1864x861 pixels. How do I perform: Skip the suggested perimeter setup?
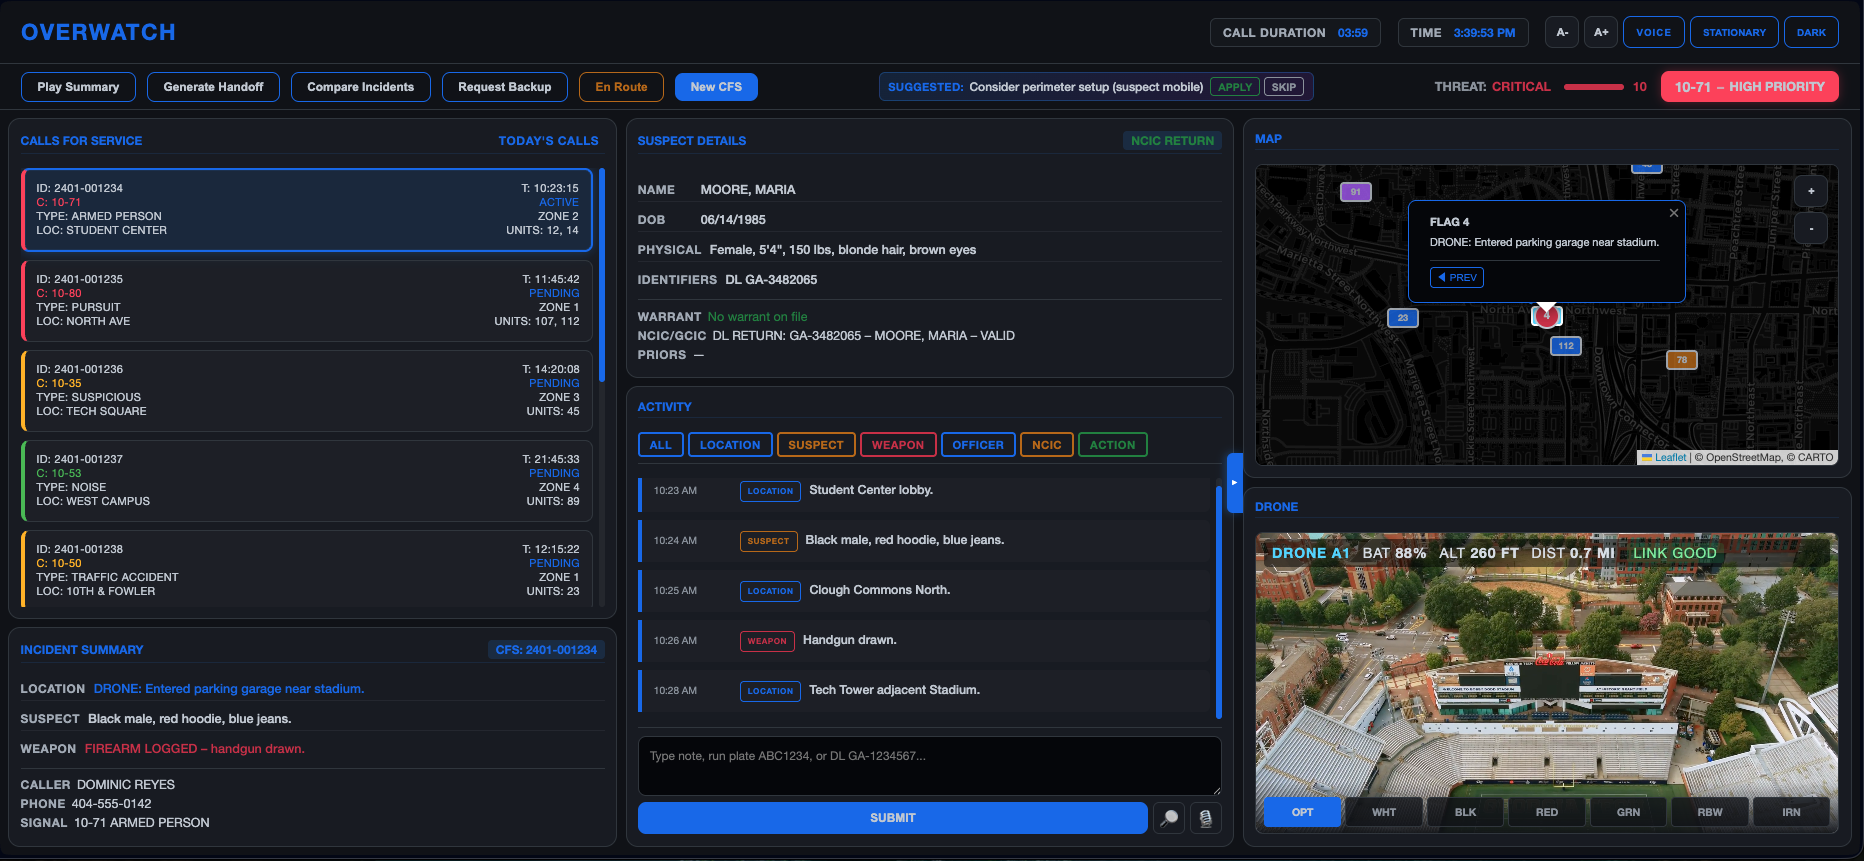click(1284, 87)
